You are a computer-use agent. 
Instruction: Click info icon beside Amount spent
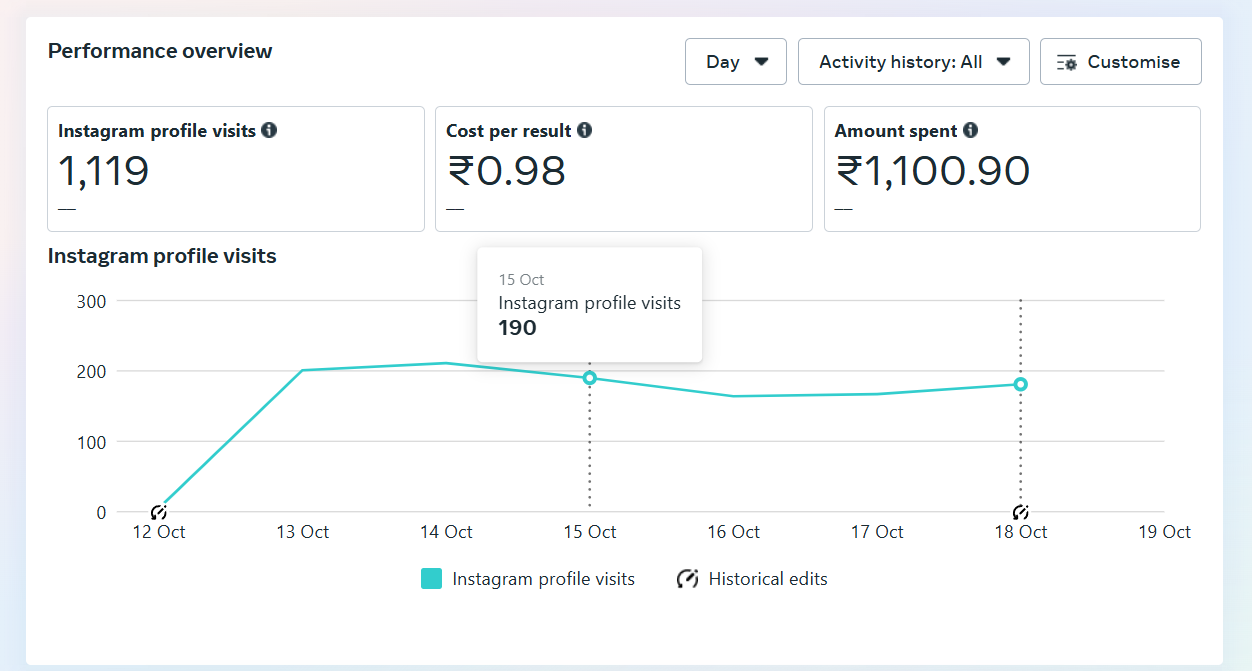[970, 130]
